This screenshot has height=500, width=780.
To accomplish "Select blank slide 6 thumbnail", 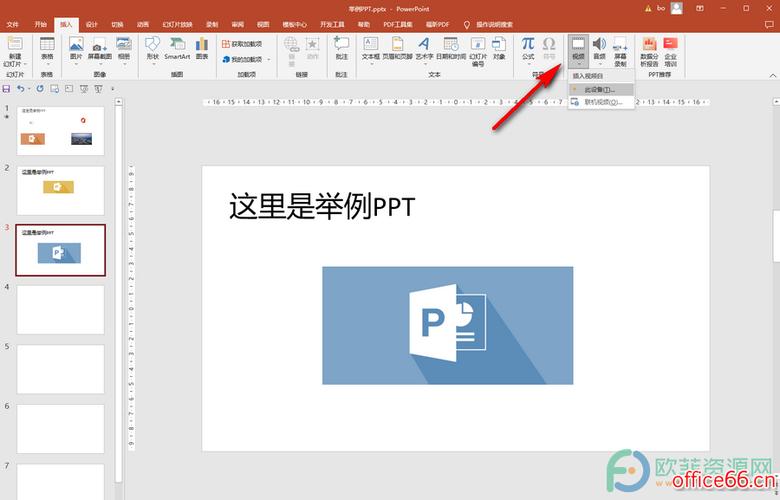I will click(61, 429).
